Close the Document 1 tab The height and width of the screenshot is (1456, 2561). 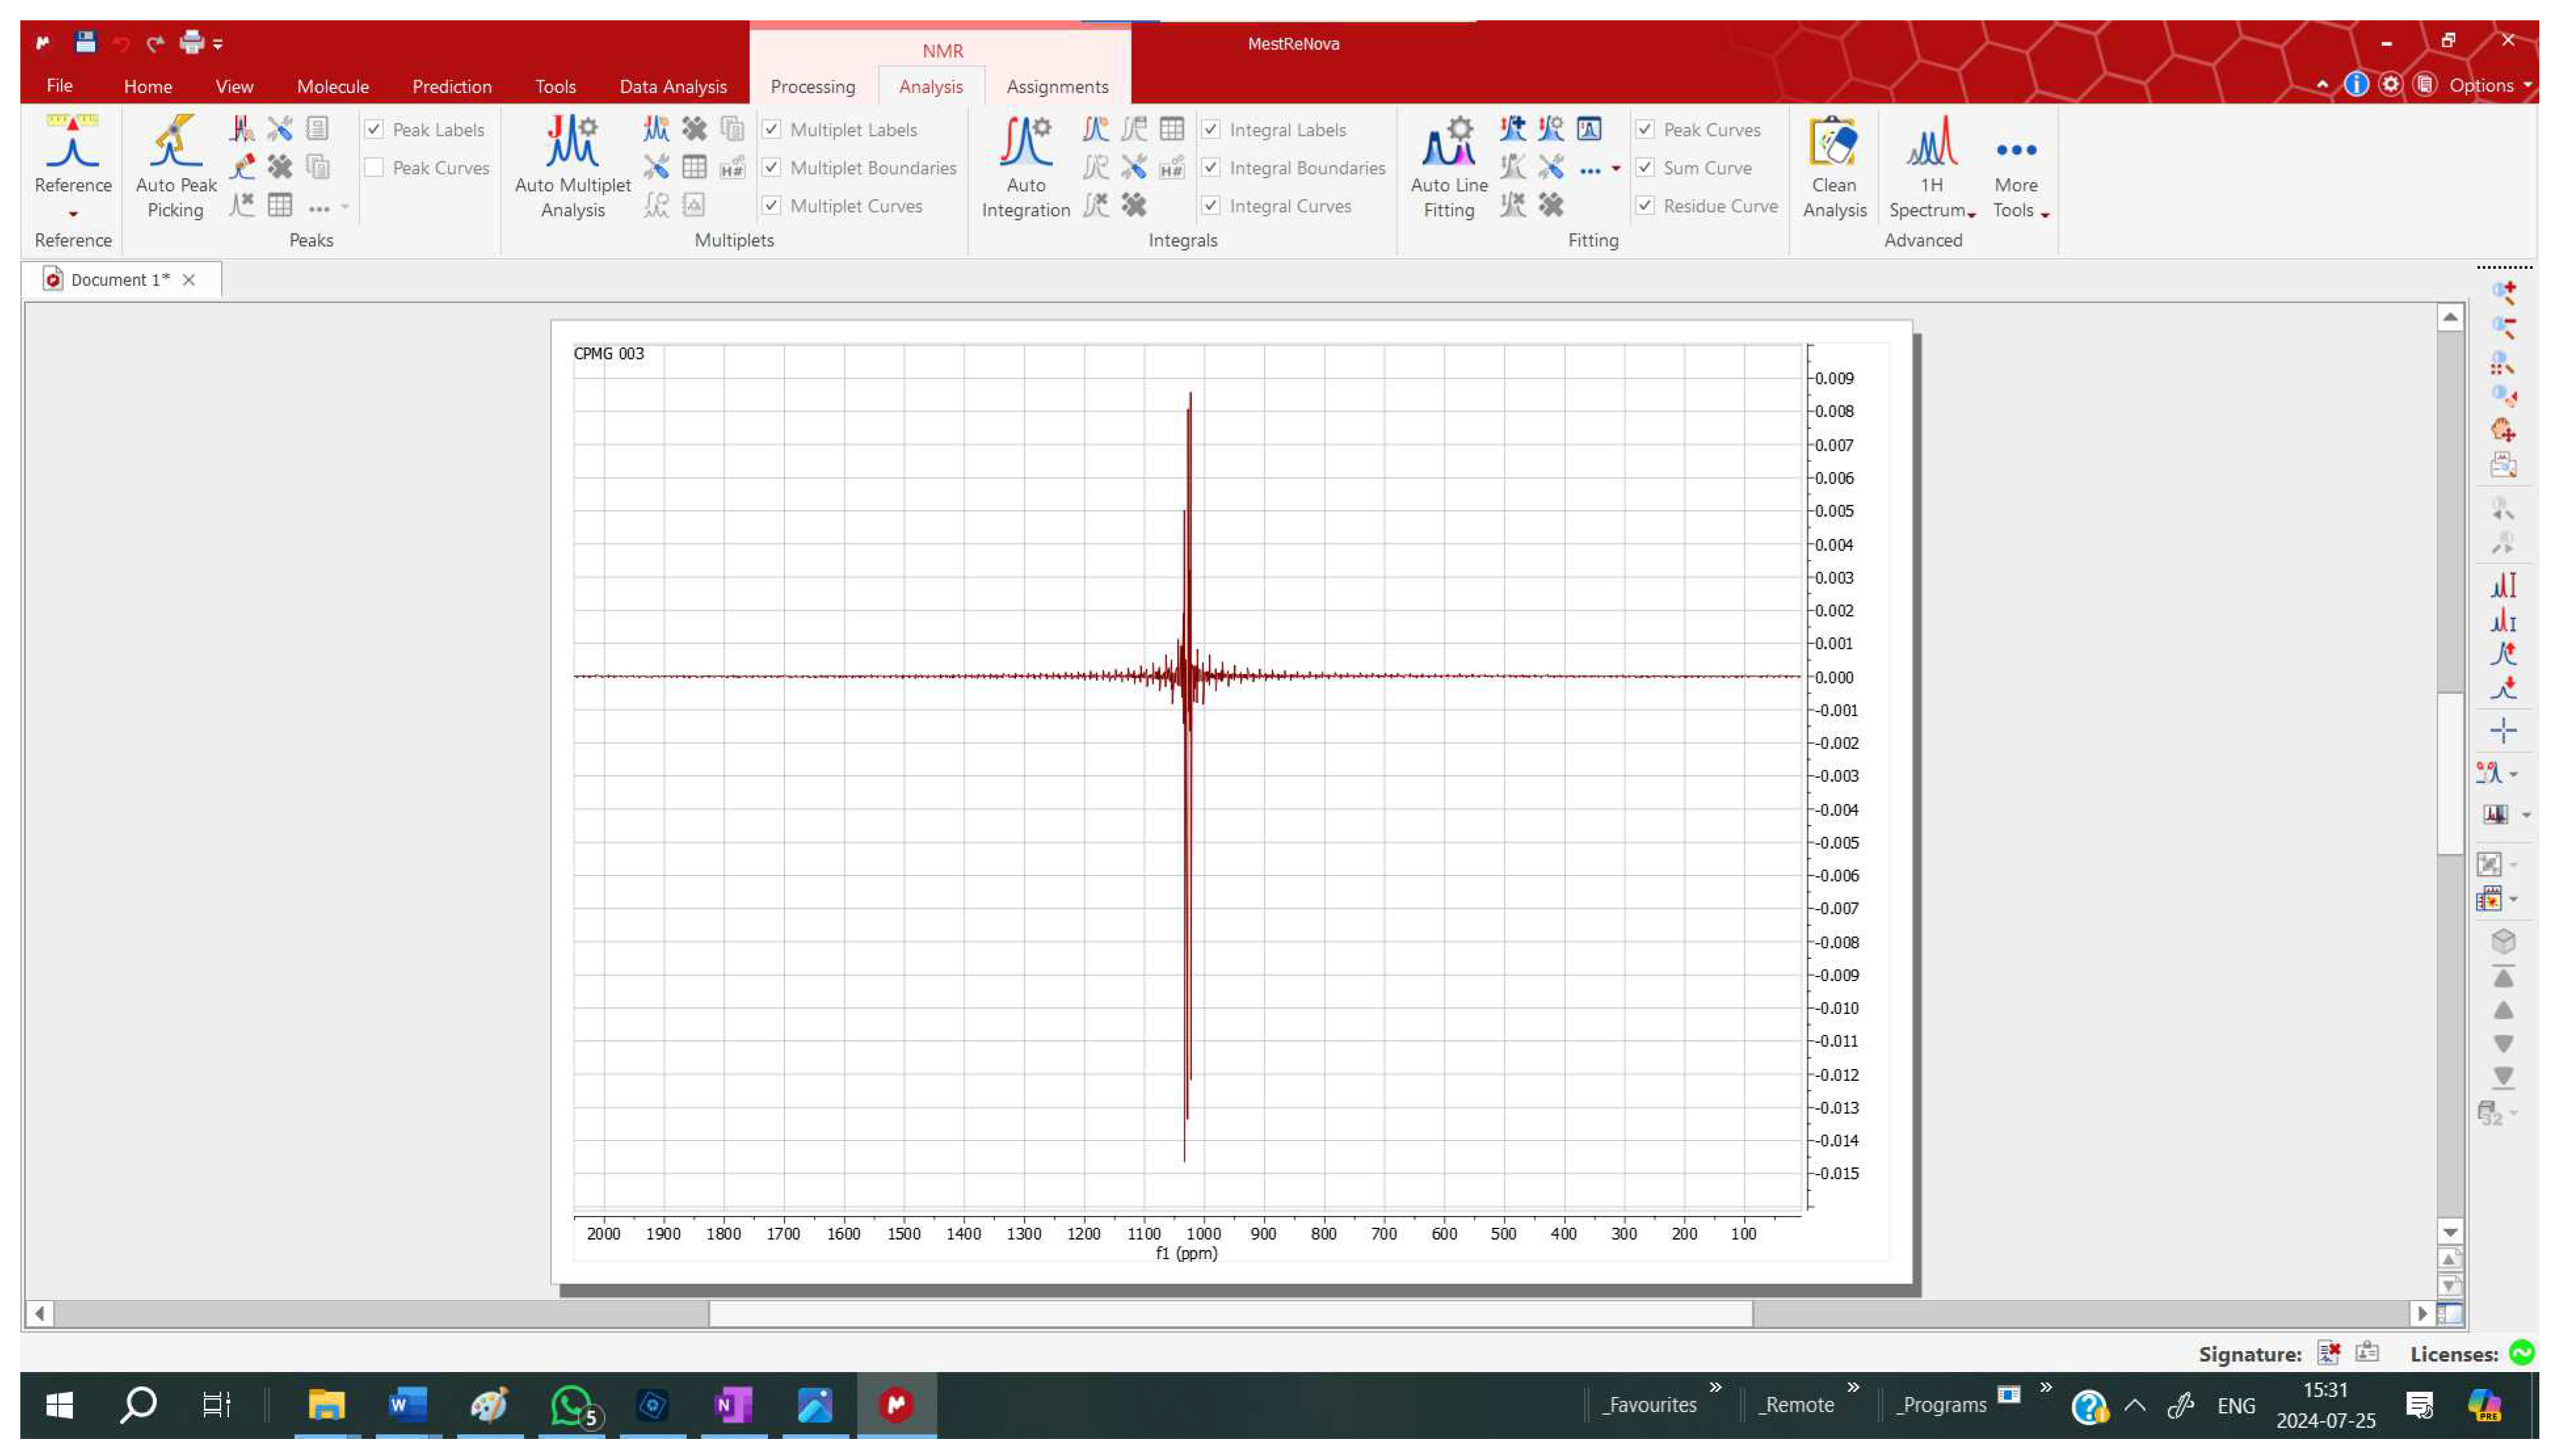click(x=189, y=280)
